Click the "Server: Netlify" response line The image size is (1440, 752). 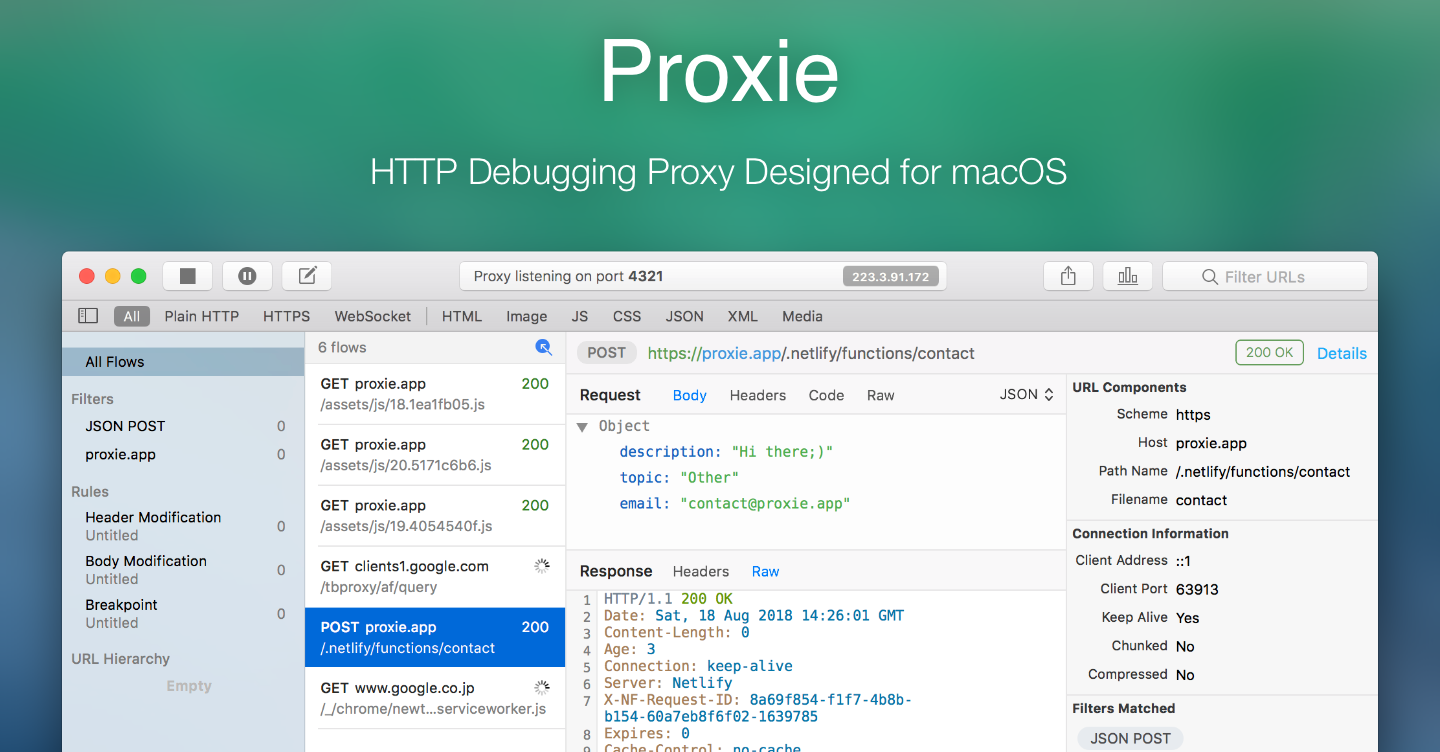point(668,683)
